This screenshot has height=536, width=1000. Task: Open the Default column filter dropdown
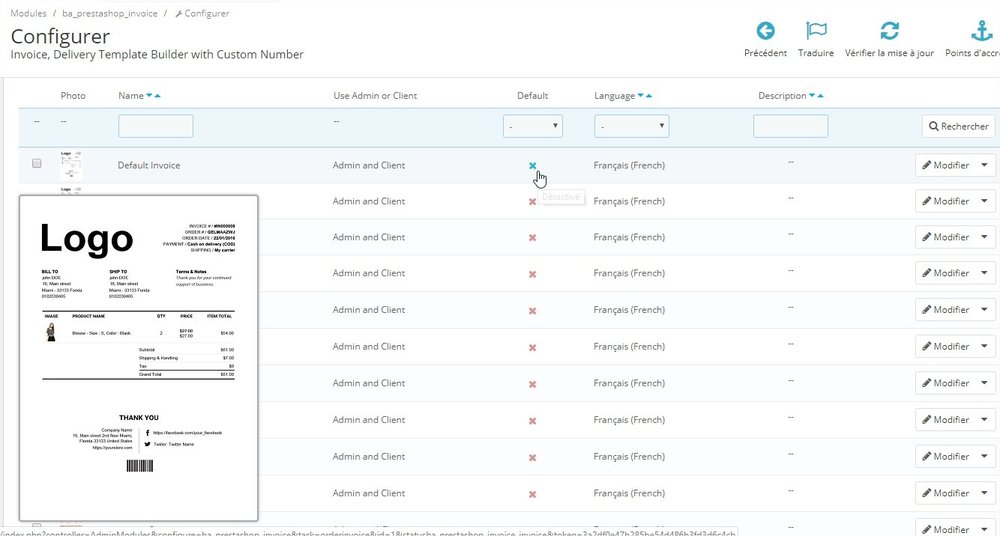533,126
